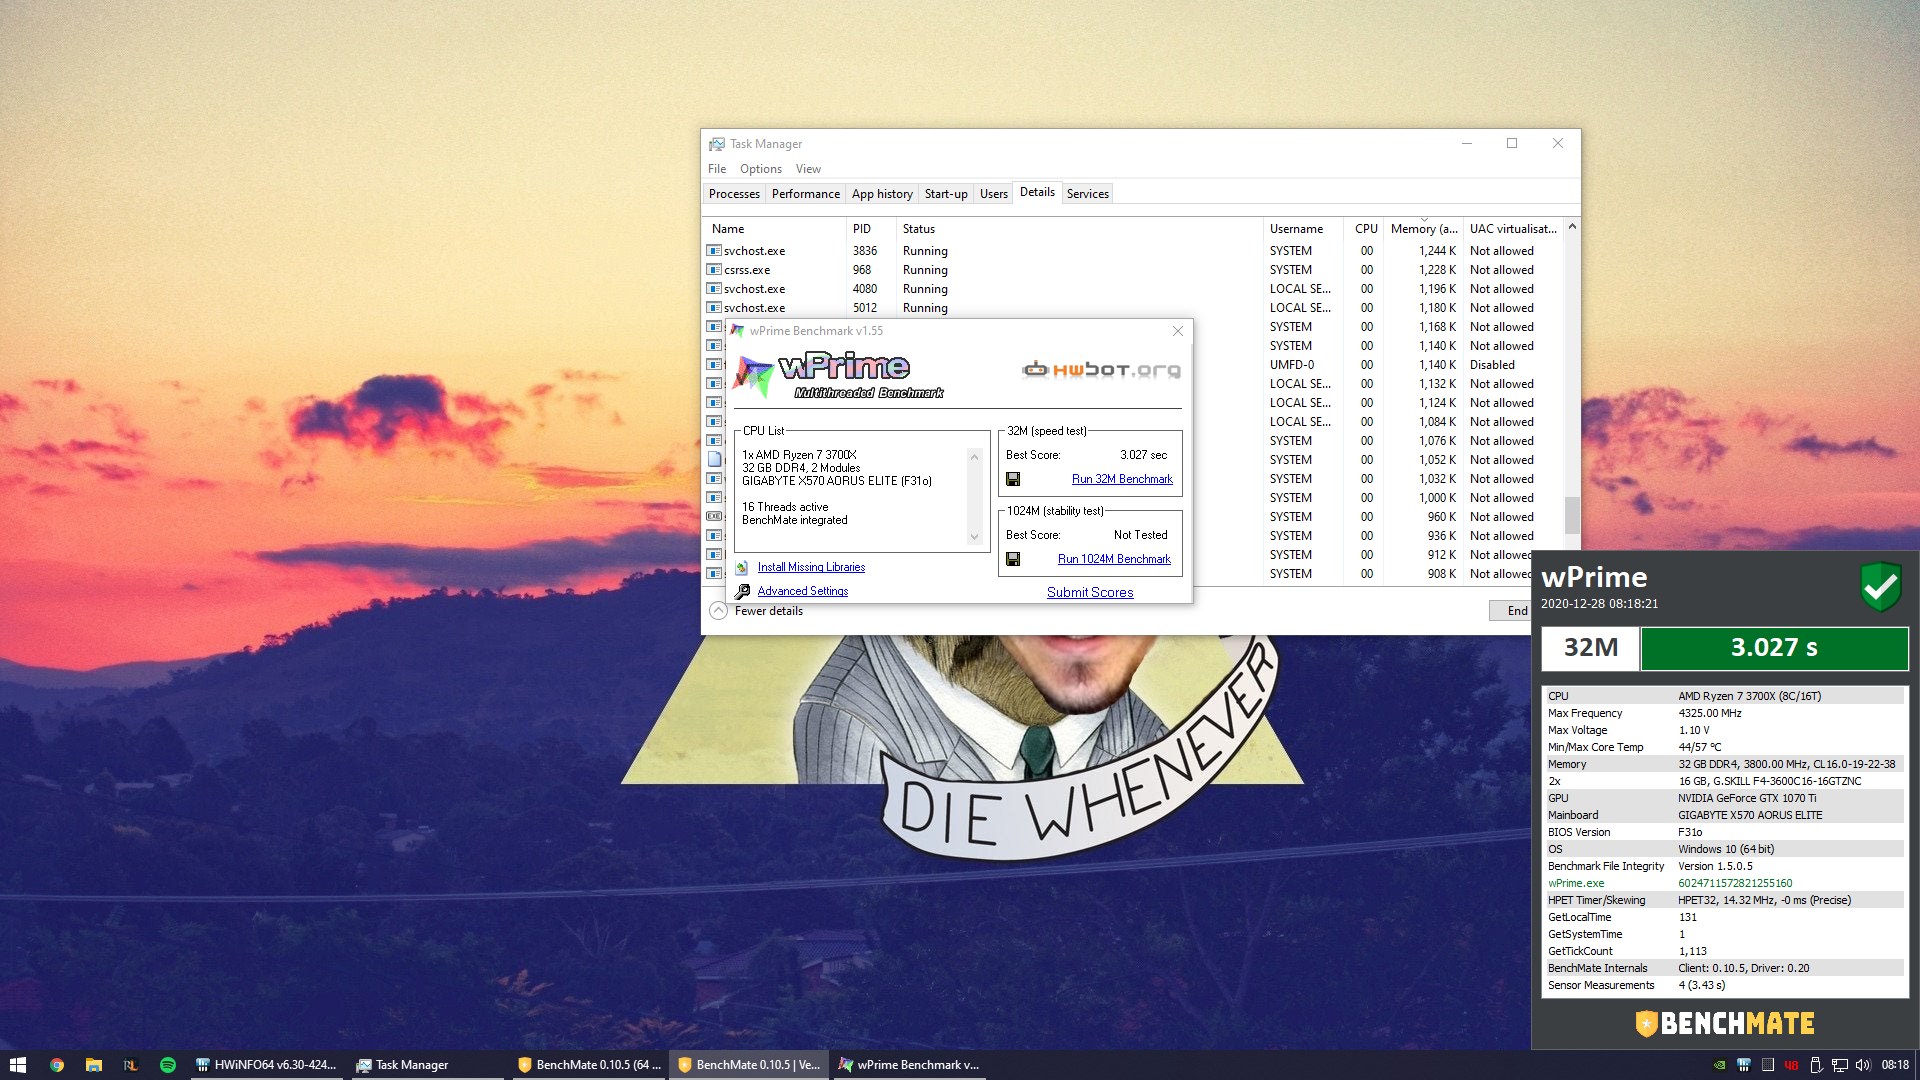Viewport: 1920px width, 1080px height.
Task: Open the volume tray icon
Action: pos(1863,1065)
